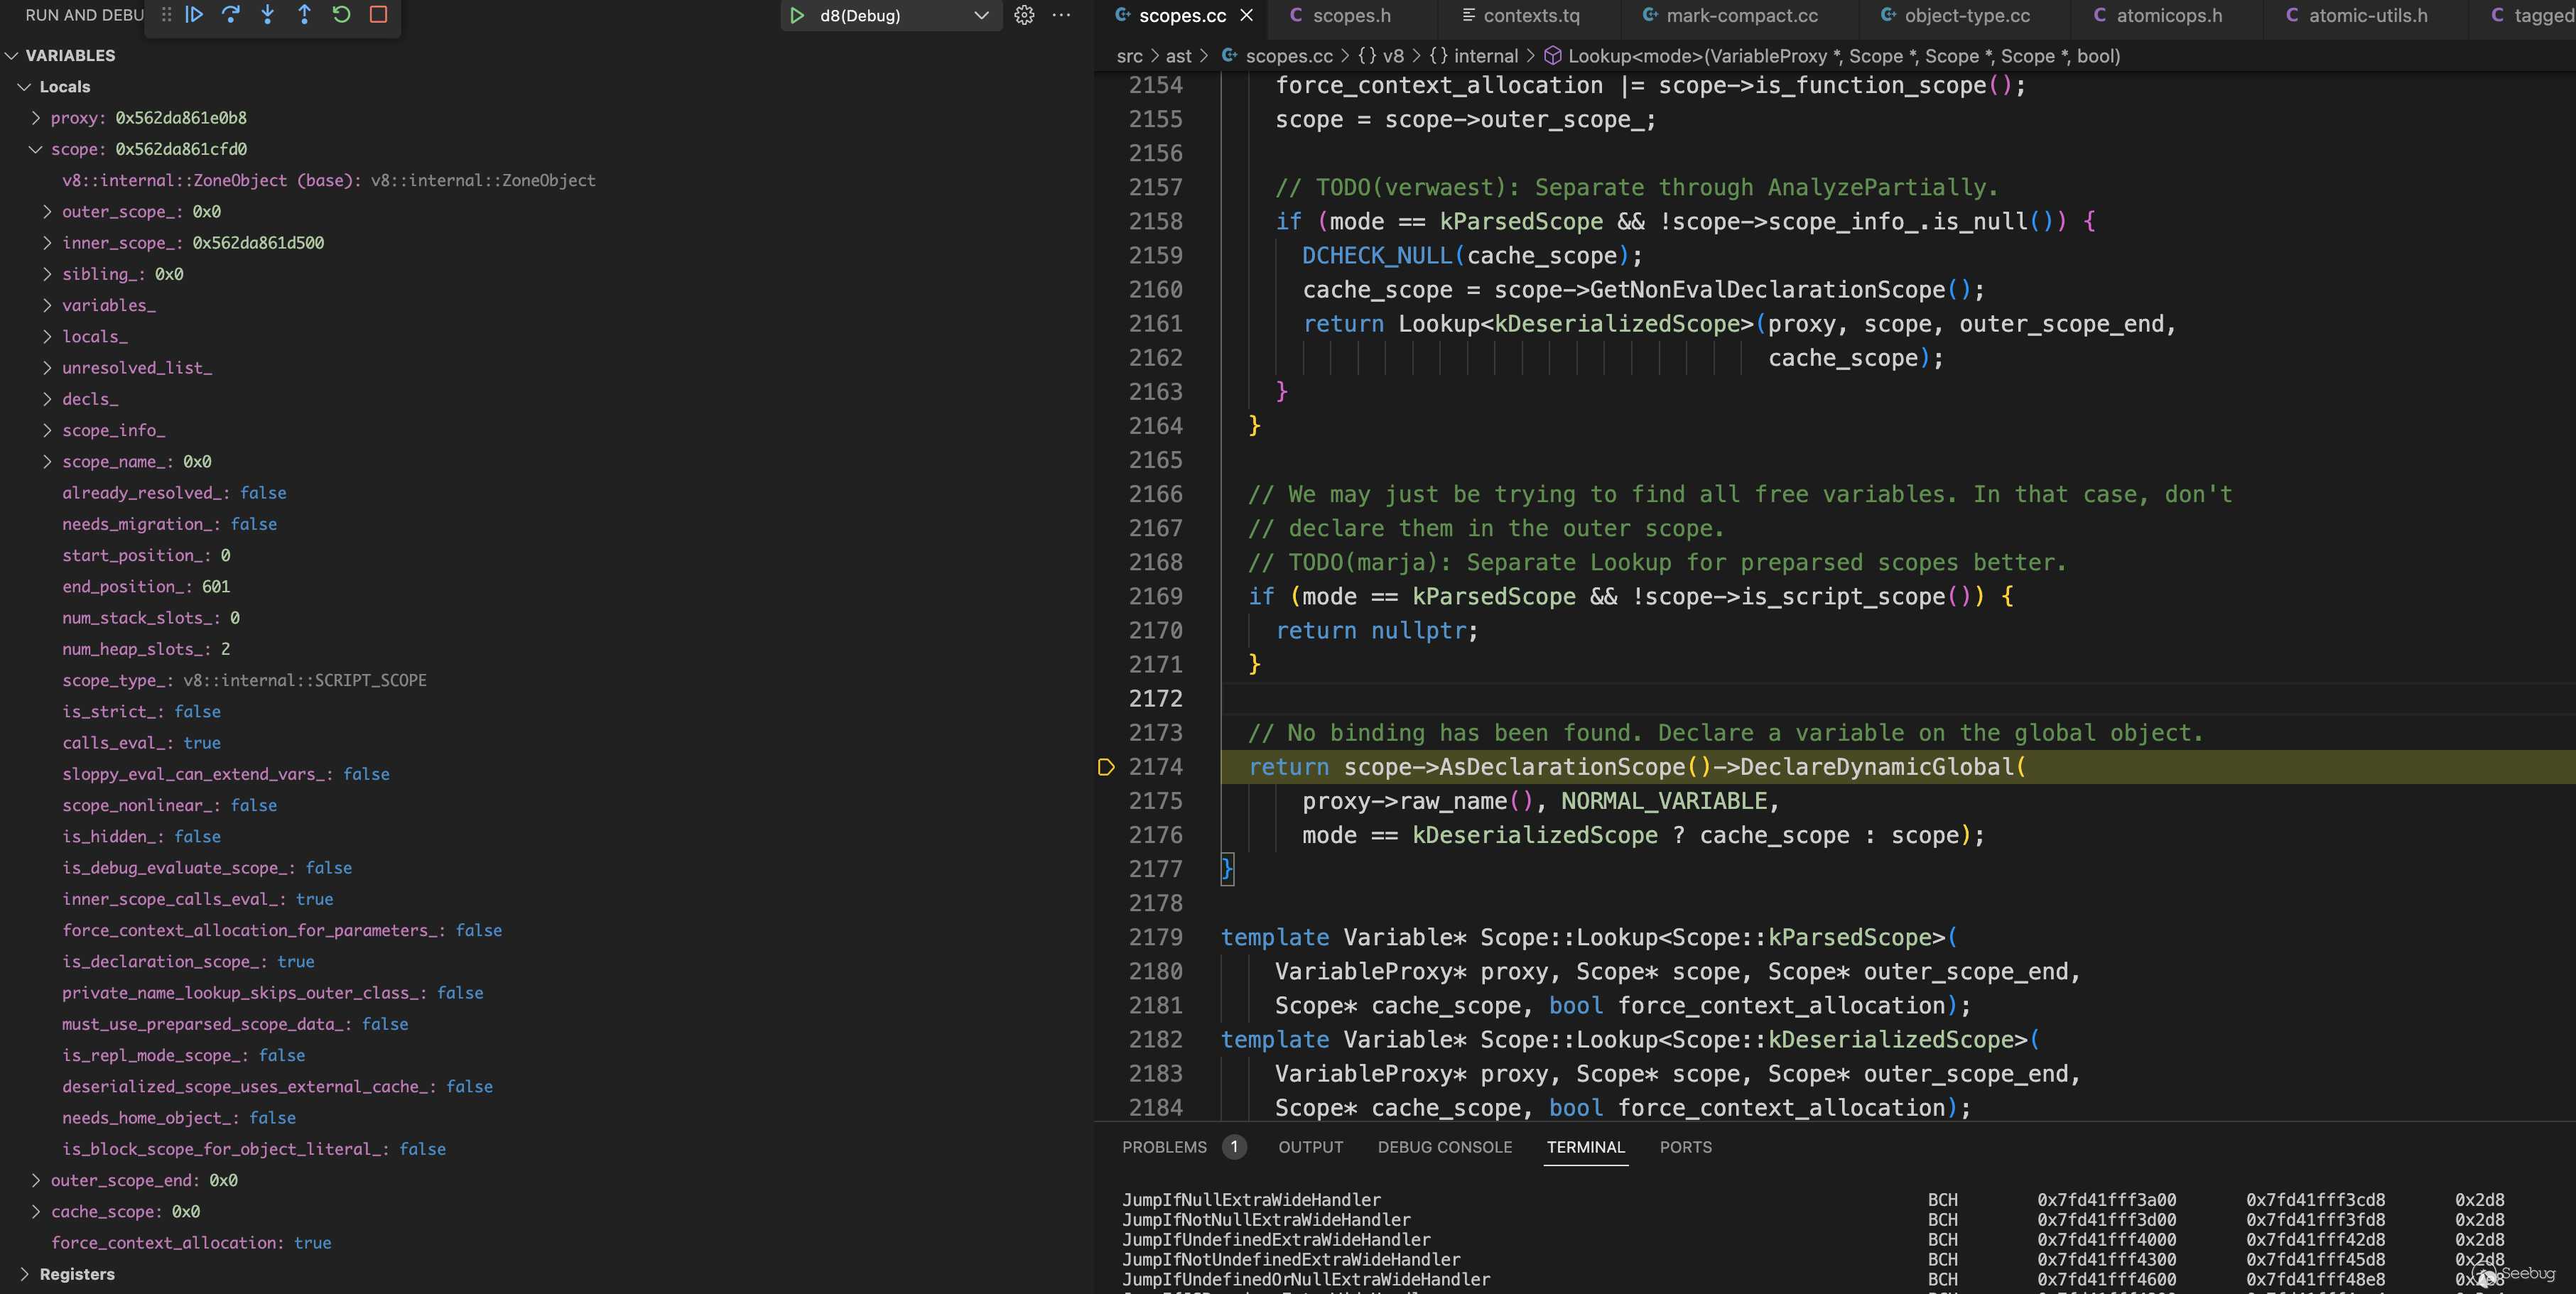Open launch.json via the gear icon
The image size is (2576, 1294).
tap(1024, 15)
